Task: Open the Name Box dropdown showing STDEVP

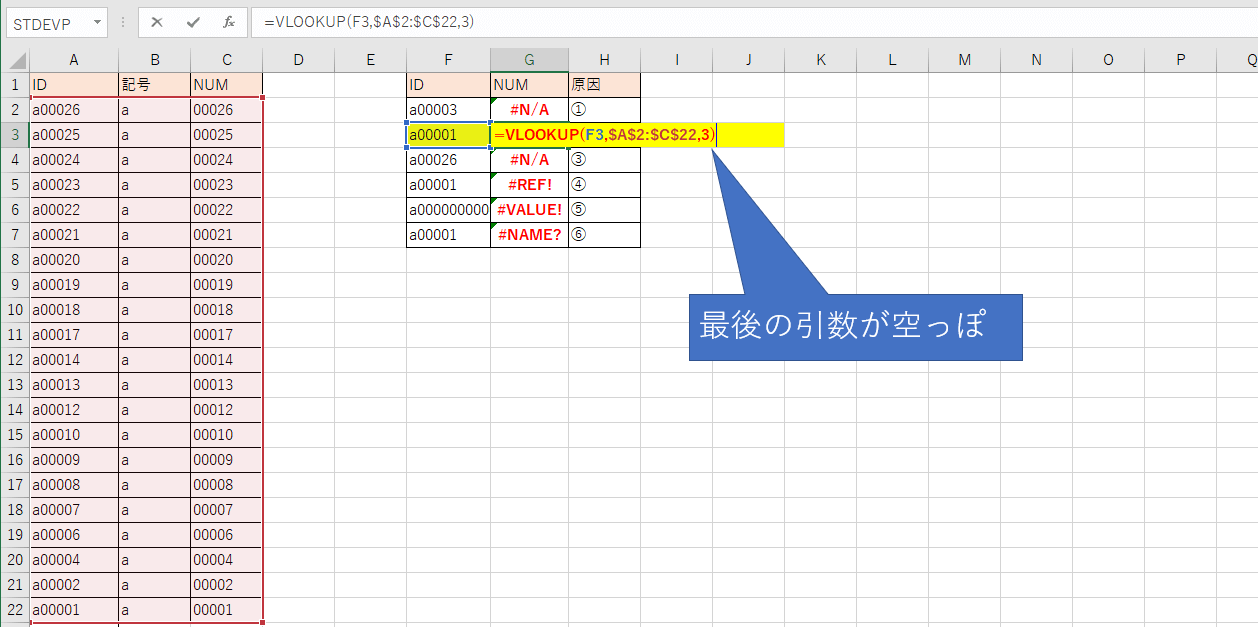Action: coord(95,22)
